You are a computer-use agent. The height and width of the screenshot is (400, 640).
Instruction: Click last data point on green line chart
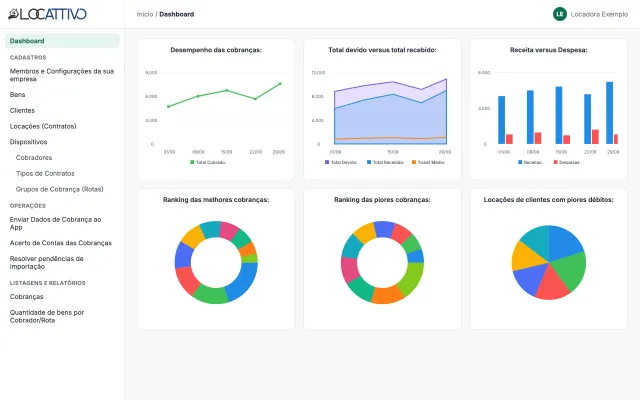(x=280, y=84)
